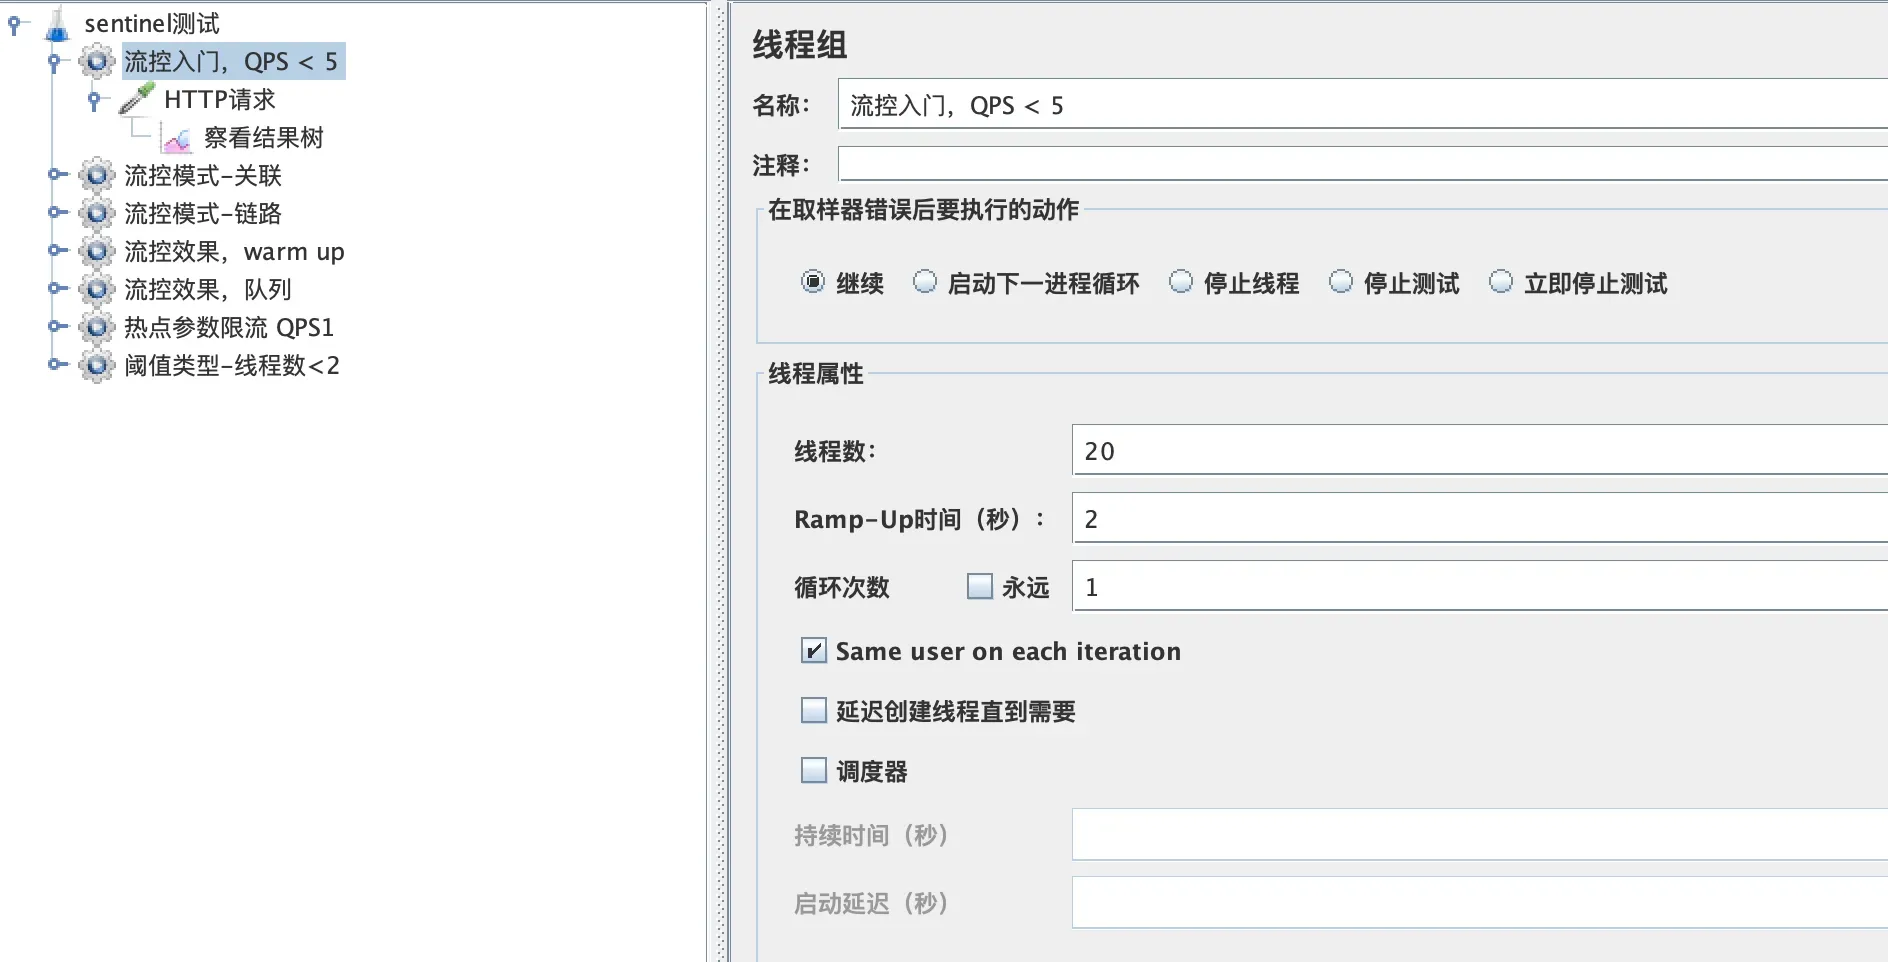
Task: Click the 注释 comment input field
Action: pyautogui.click(x=1363, y=164)
